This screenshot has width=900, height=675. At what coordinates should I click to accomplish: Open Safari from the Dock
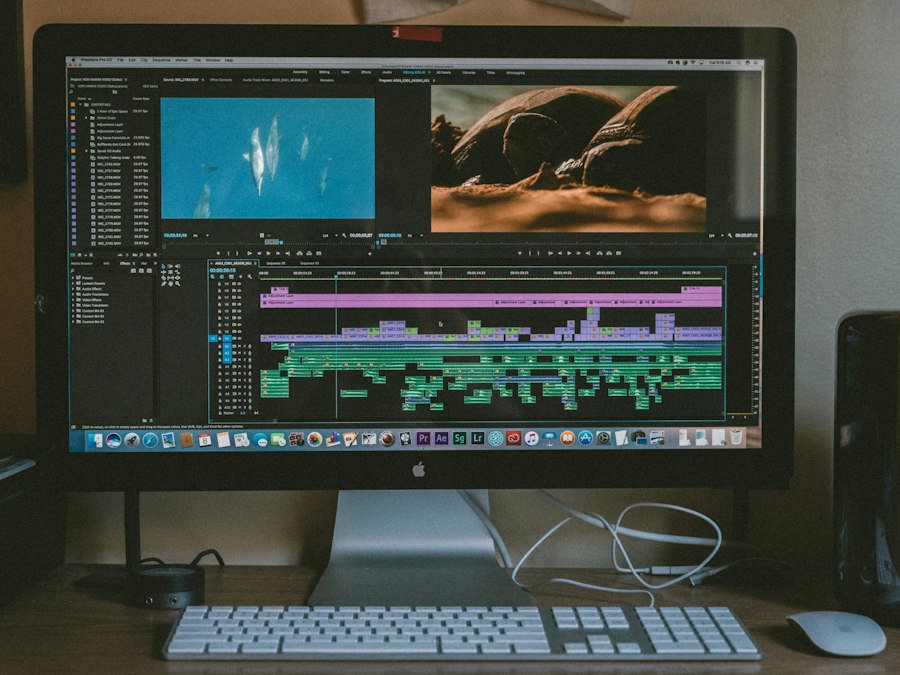[150, 440]
